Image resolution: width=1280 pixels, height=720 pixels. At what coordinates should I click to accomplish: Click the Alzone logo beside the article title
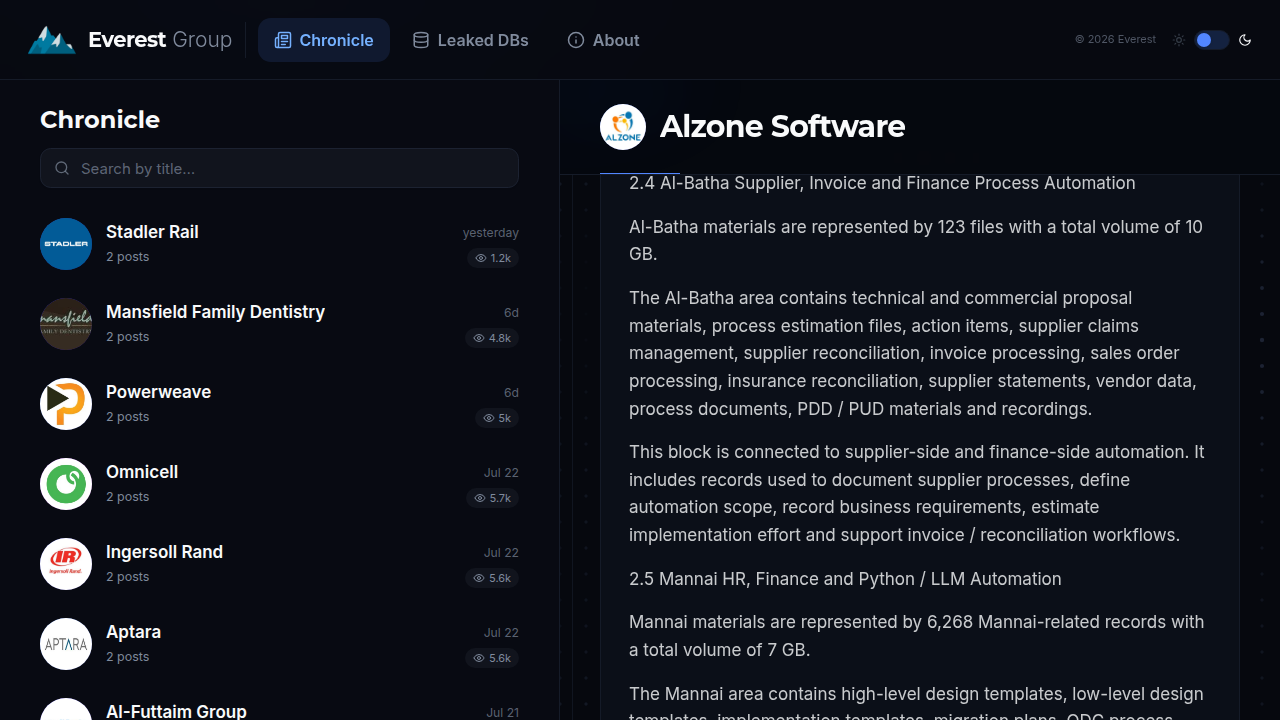pos(623,127)
